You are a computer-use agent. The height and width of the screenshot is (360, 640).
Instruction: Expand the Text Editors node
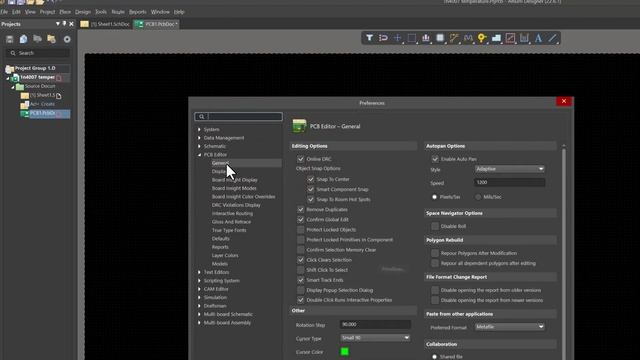pos(199,272)
